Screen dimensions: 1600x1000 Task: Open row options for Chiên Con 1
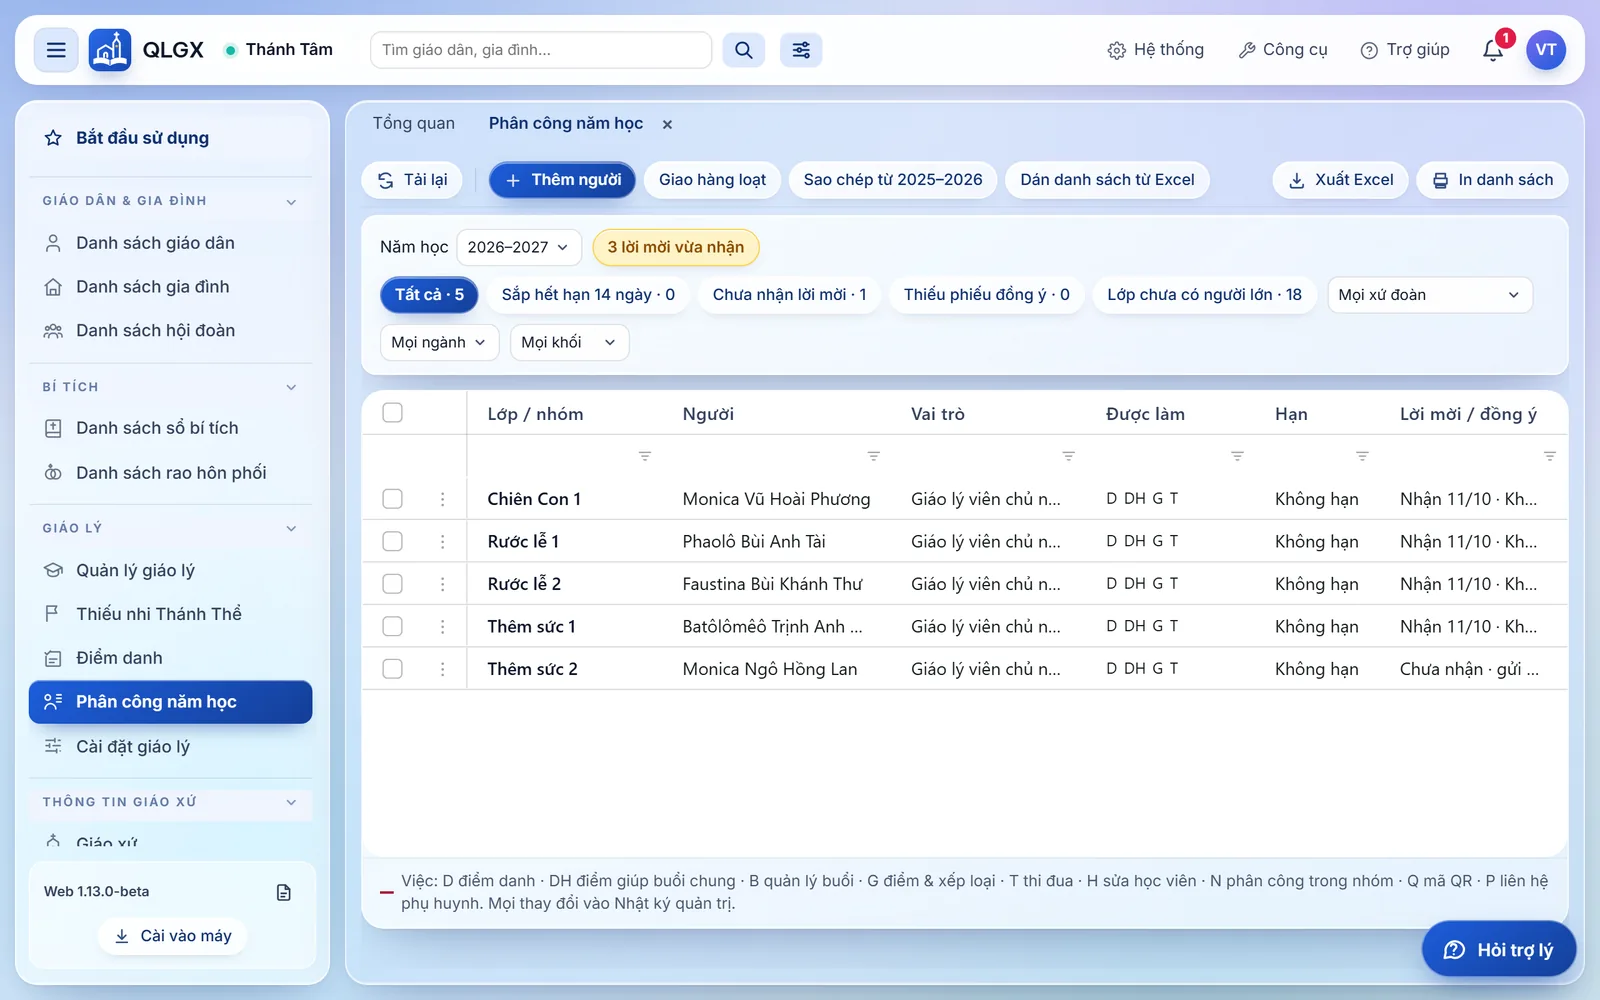(442, 499)
